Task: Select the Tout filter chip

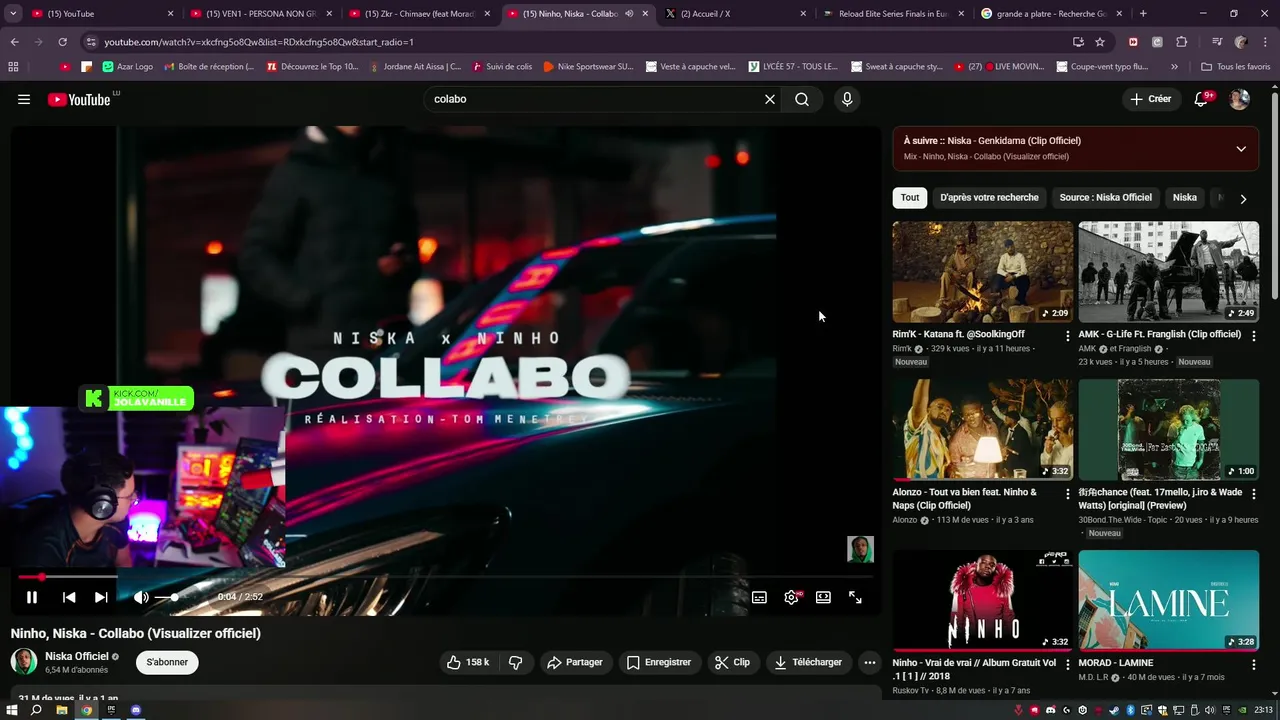Action: pos(910,198)
